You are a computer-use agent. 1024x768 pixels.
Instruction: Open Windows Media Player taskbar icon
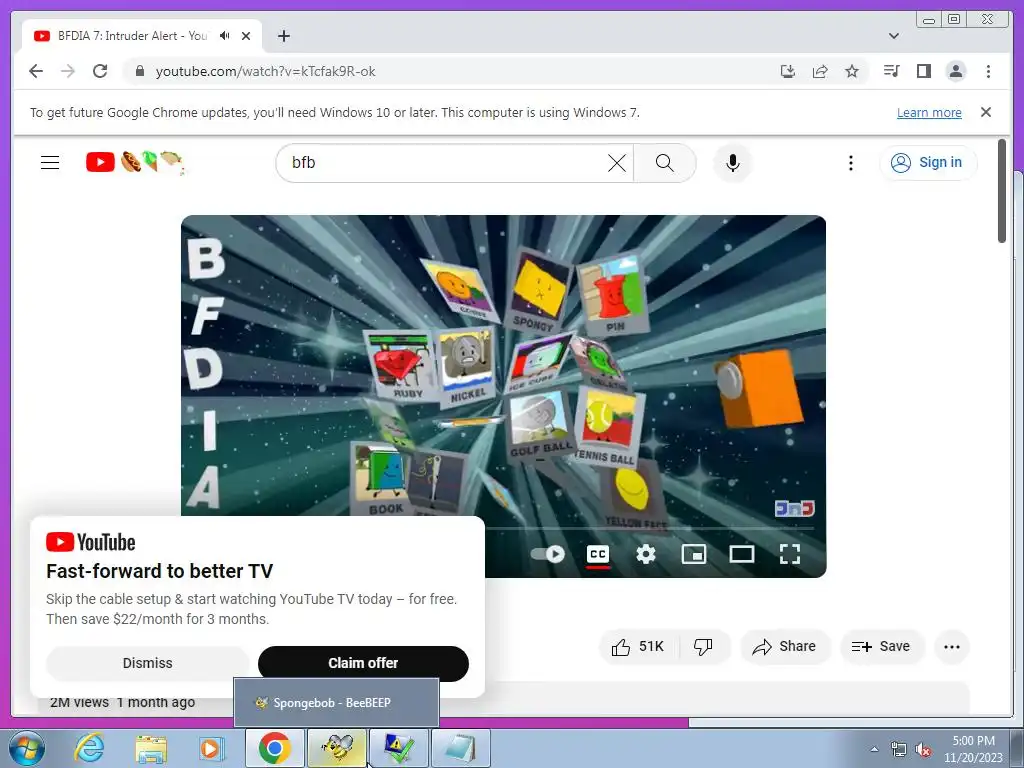211,748
